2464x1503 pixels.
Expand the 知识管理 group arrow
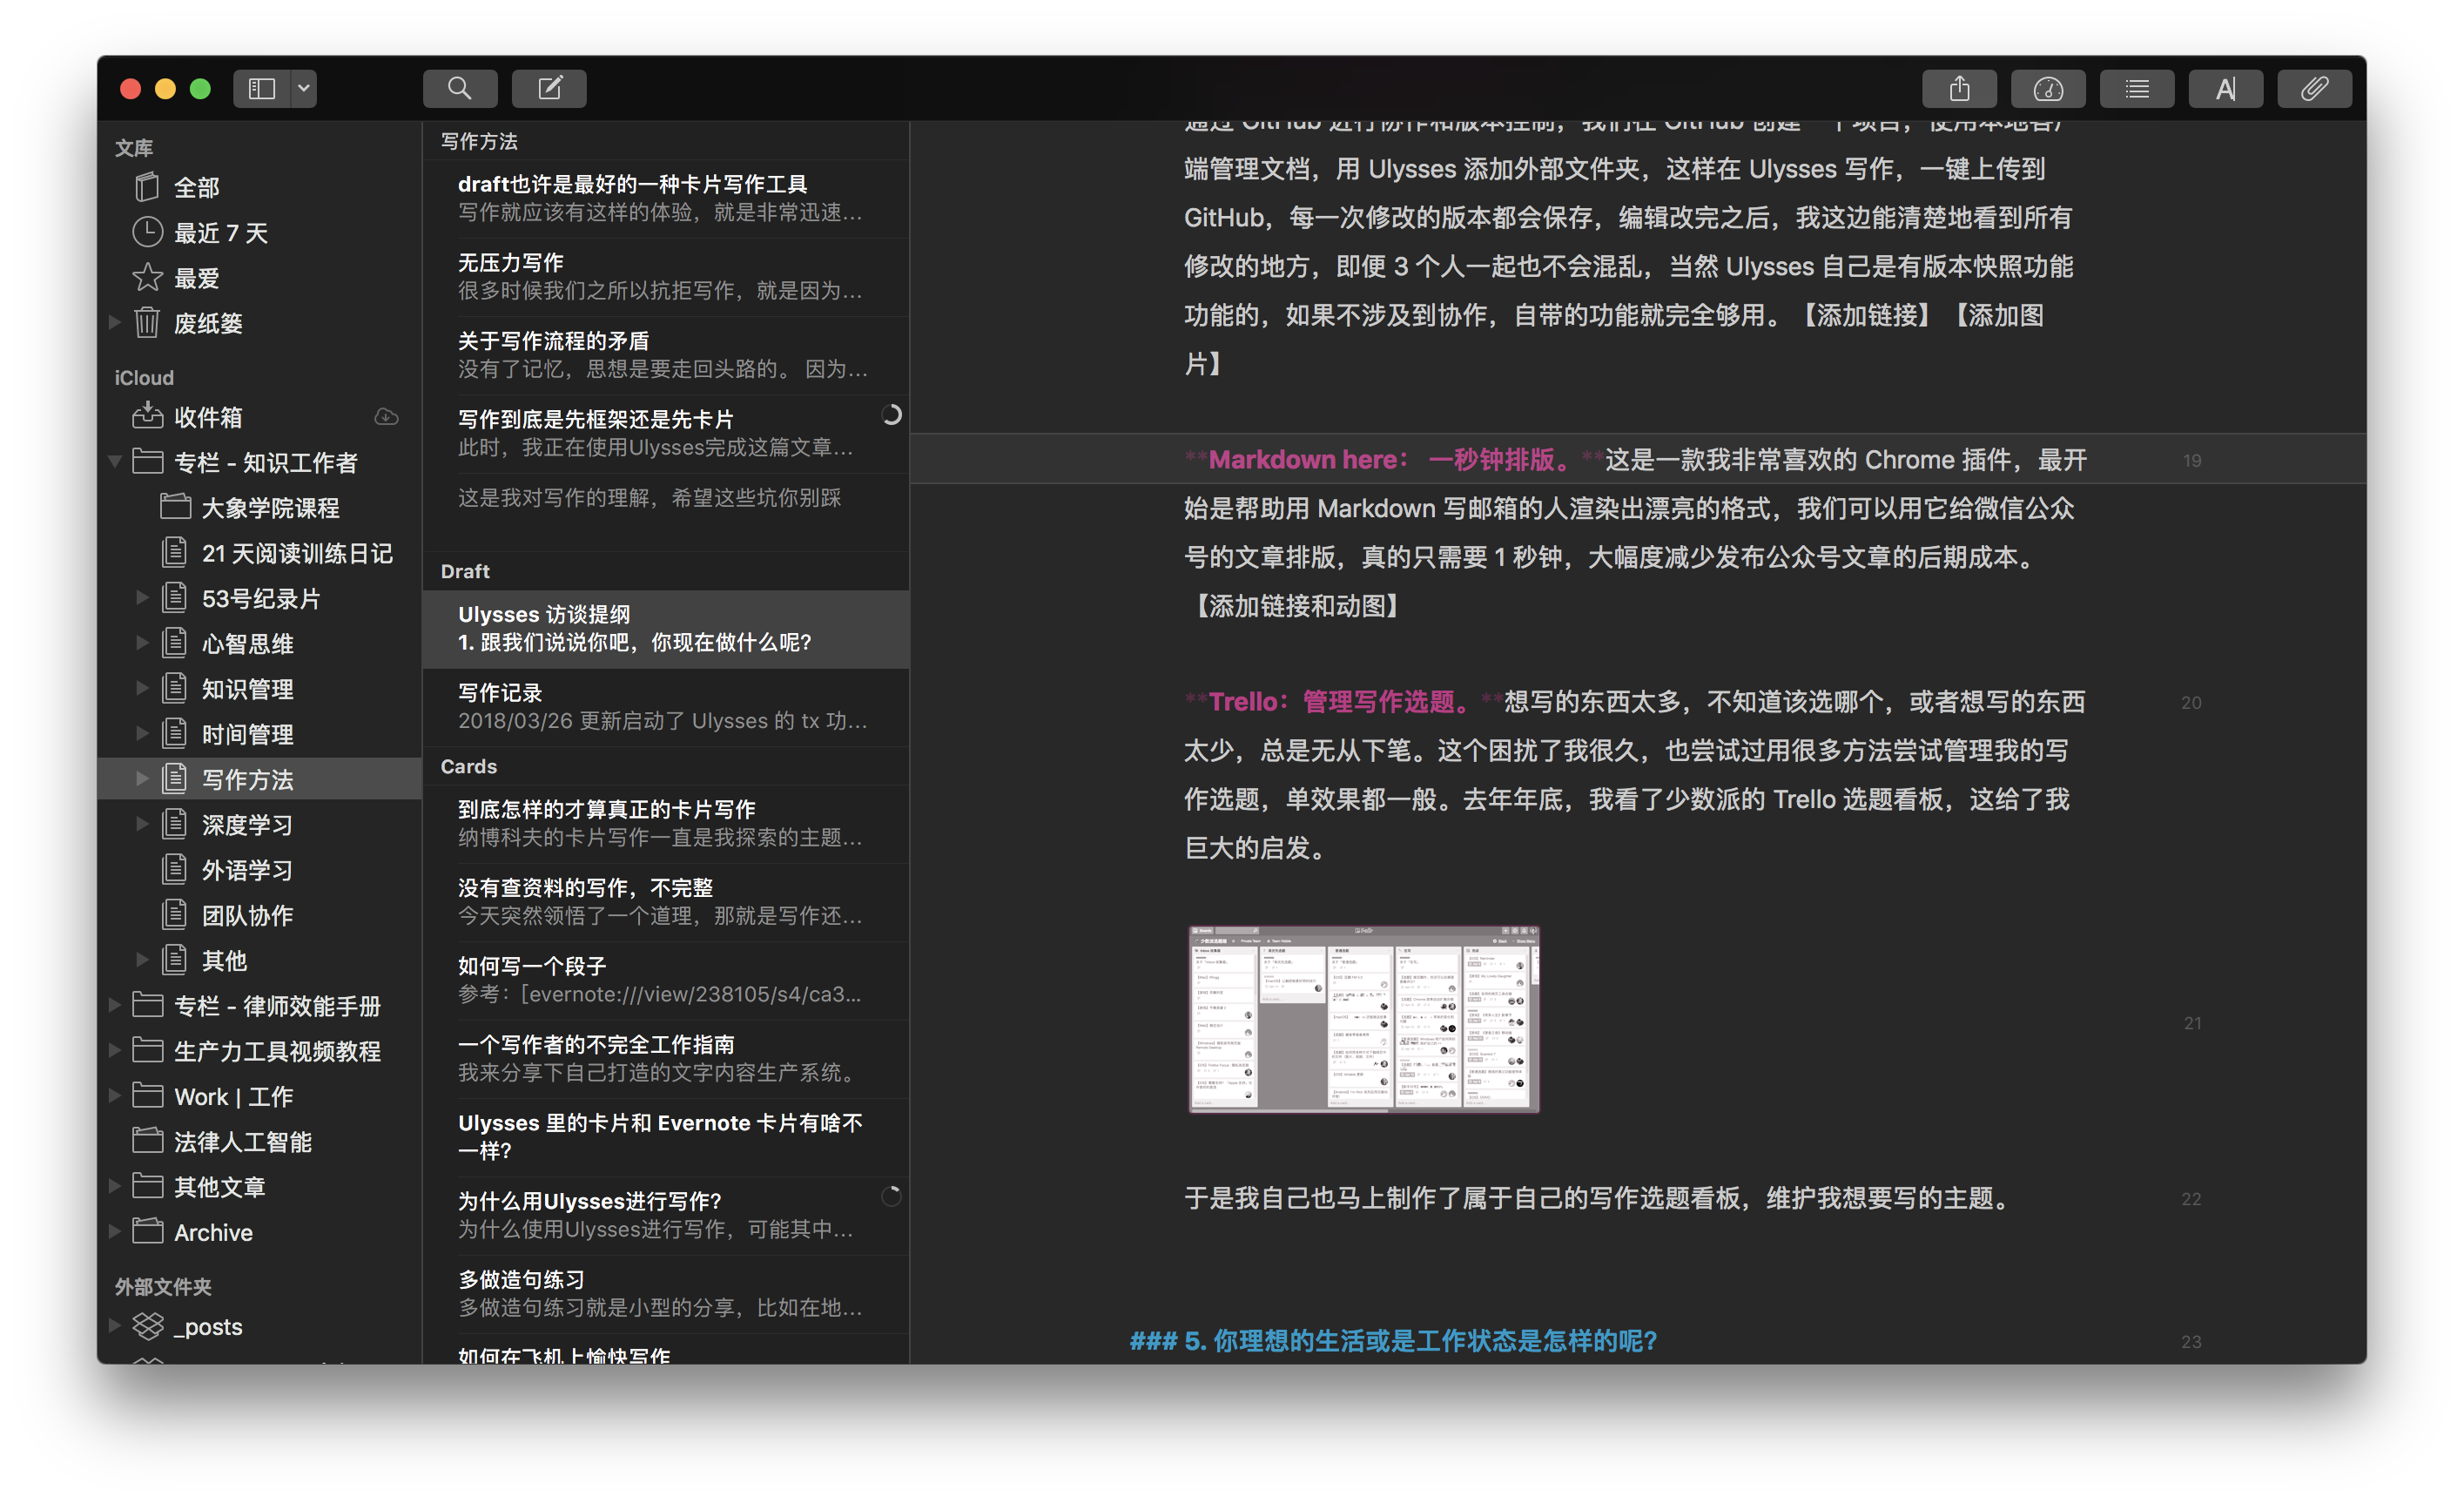coord(142,688)
